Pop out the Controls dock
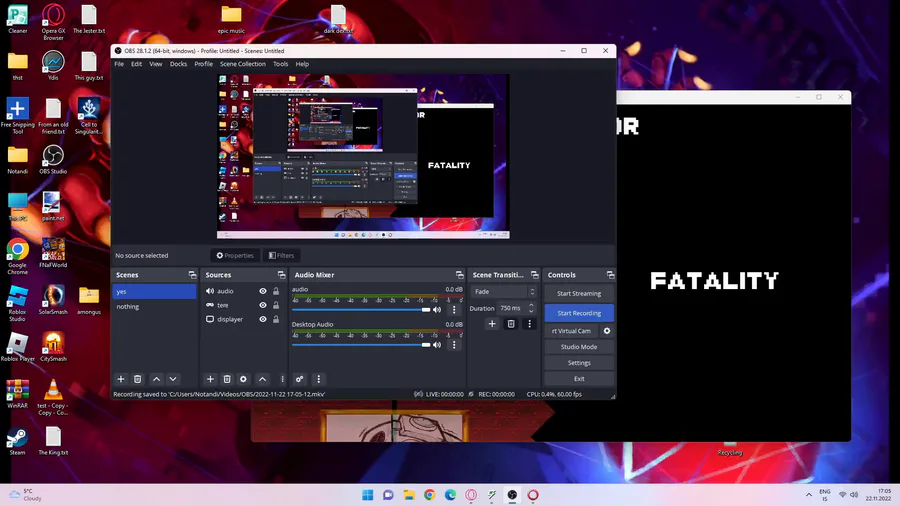900x506 pixels. coord(610,275)
